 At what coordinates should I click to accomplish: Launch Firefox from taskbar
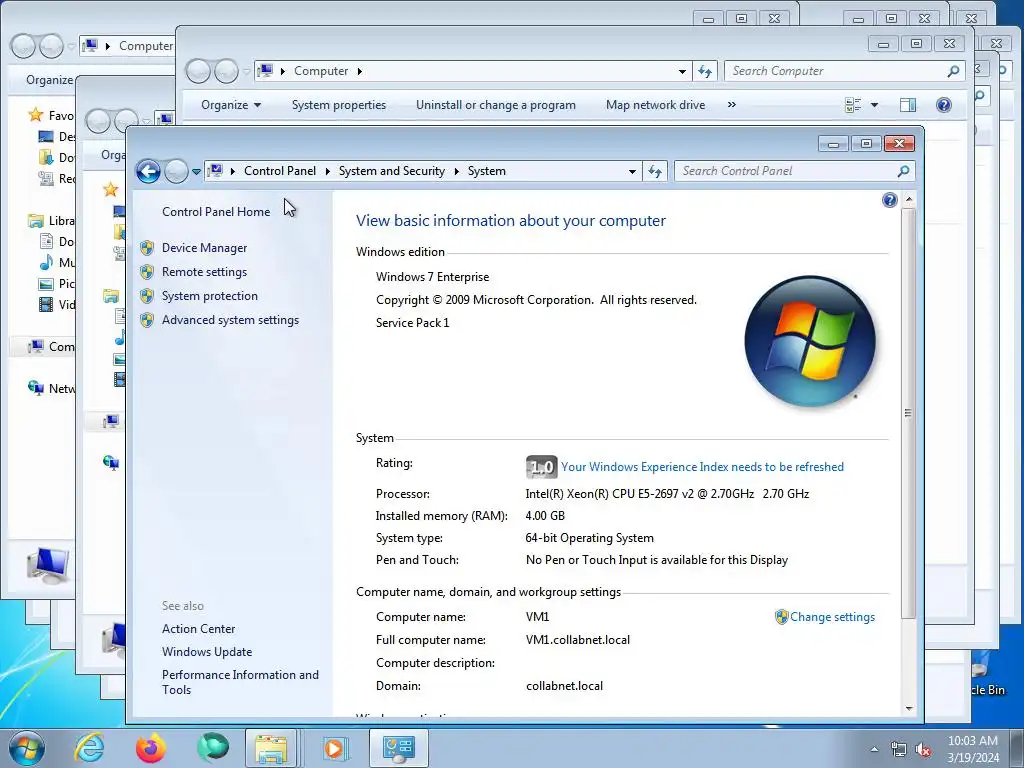pos(150,748)
